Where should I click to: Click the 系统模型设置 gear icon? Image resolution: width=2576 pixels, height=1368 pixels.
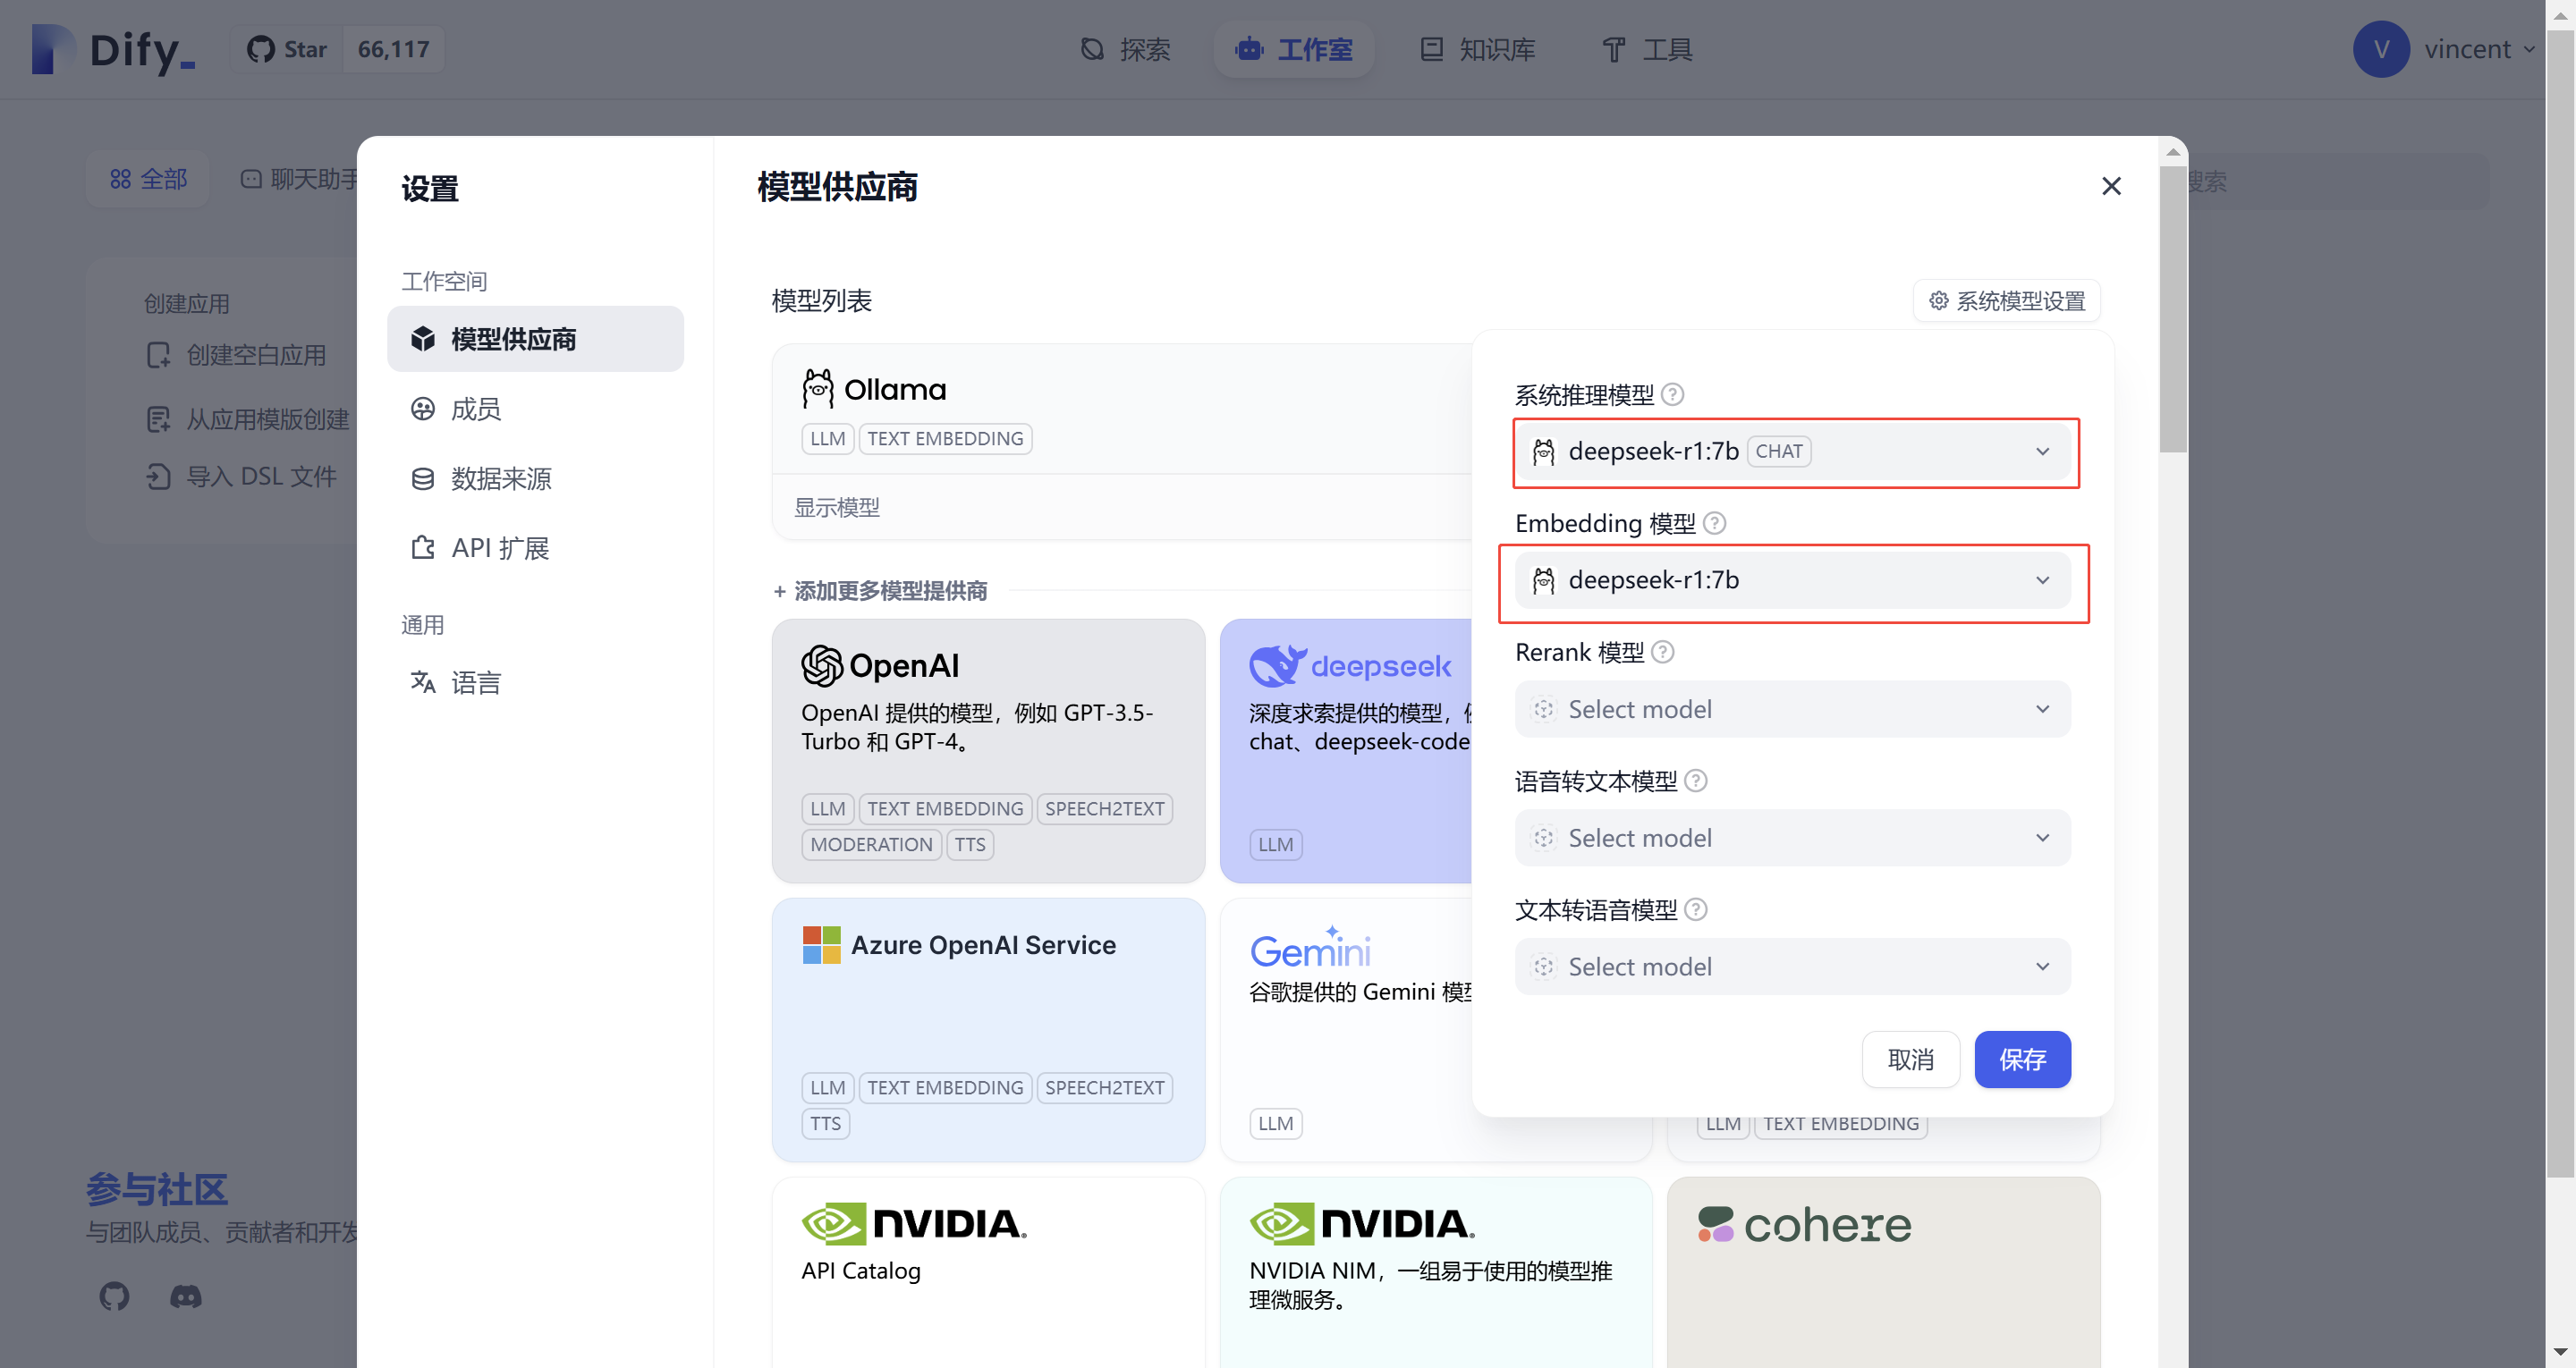[x=1938, y=301]
